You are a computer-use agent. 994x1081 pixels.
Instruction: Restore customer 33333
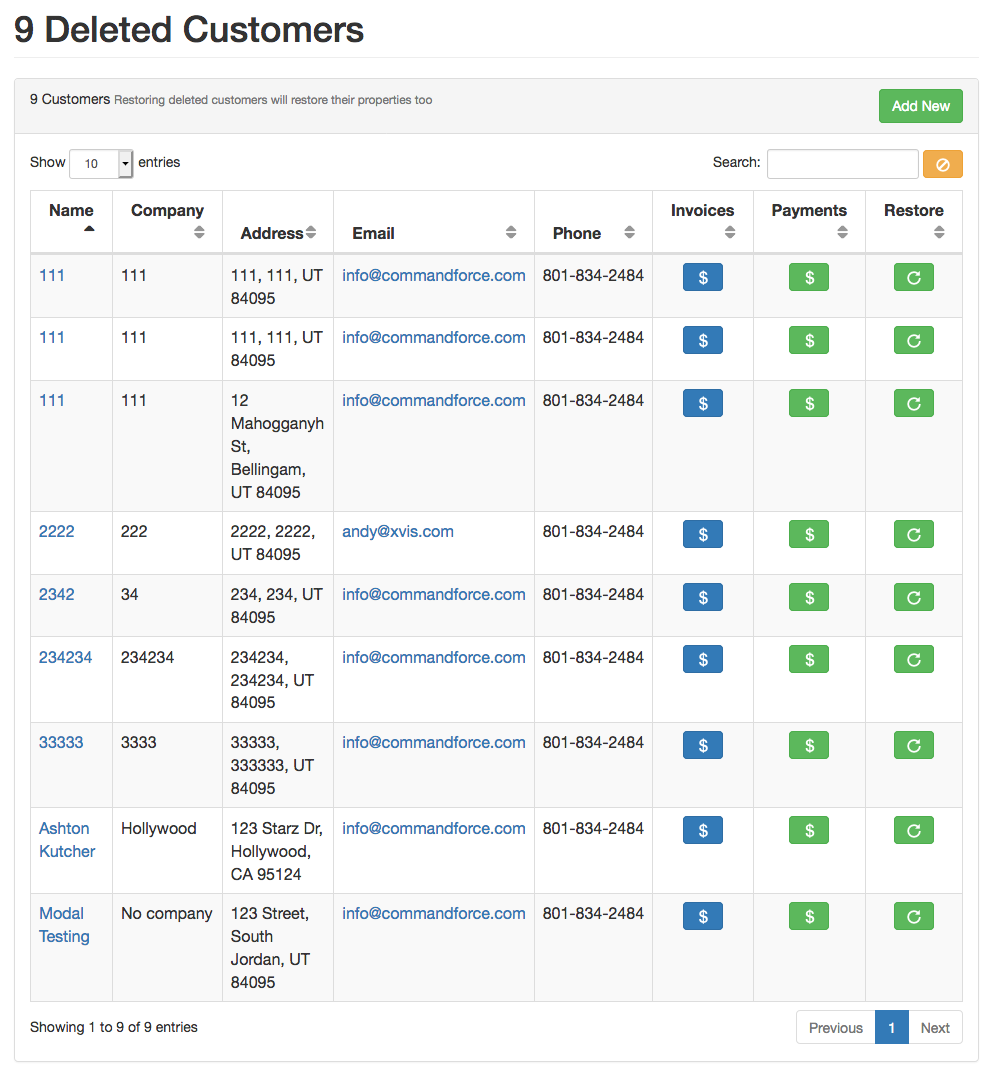tap(913, 745)
